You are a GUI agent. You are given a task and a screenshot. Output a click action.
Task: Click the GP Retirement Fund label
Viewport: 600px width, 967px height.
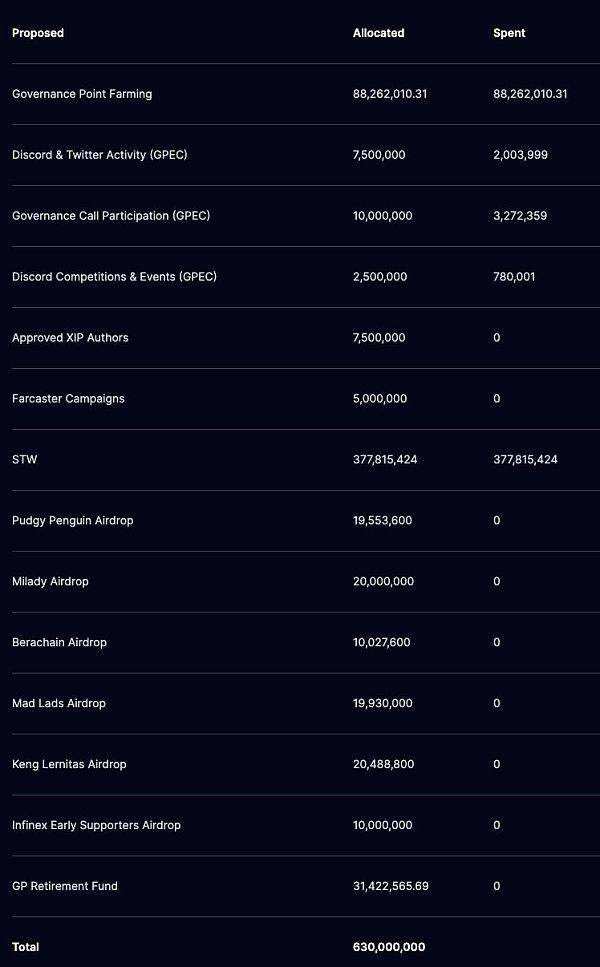65,887
